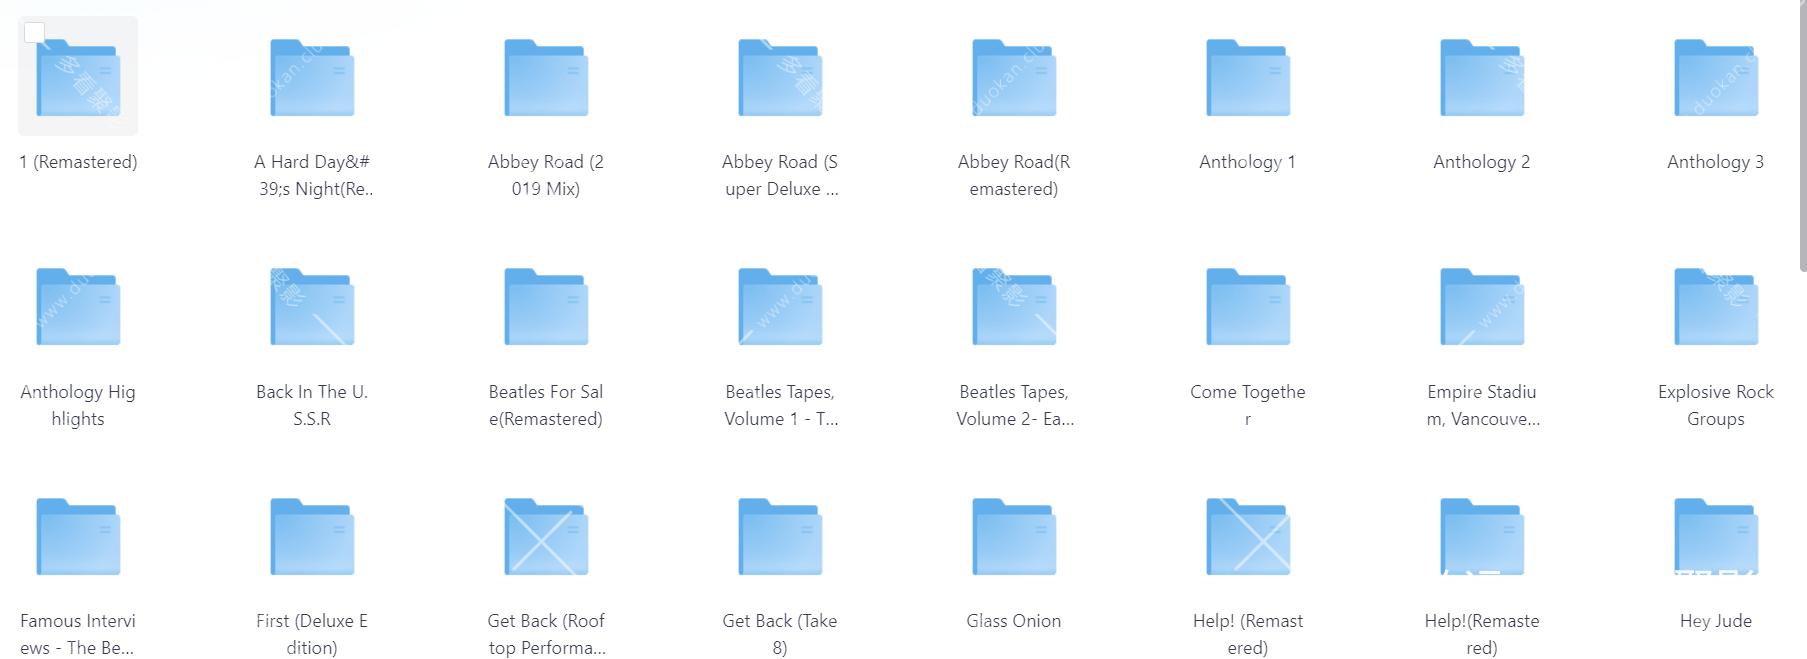
Task: Select the "Hey Jude" name label
Action: pyautogui.click(x=1716, y=621)
